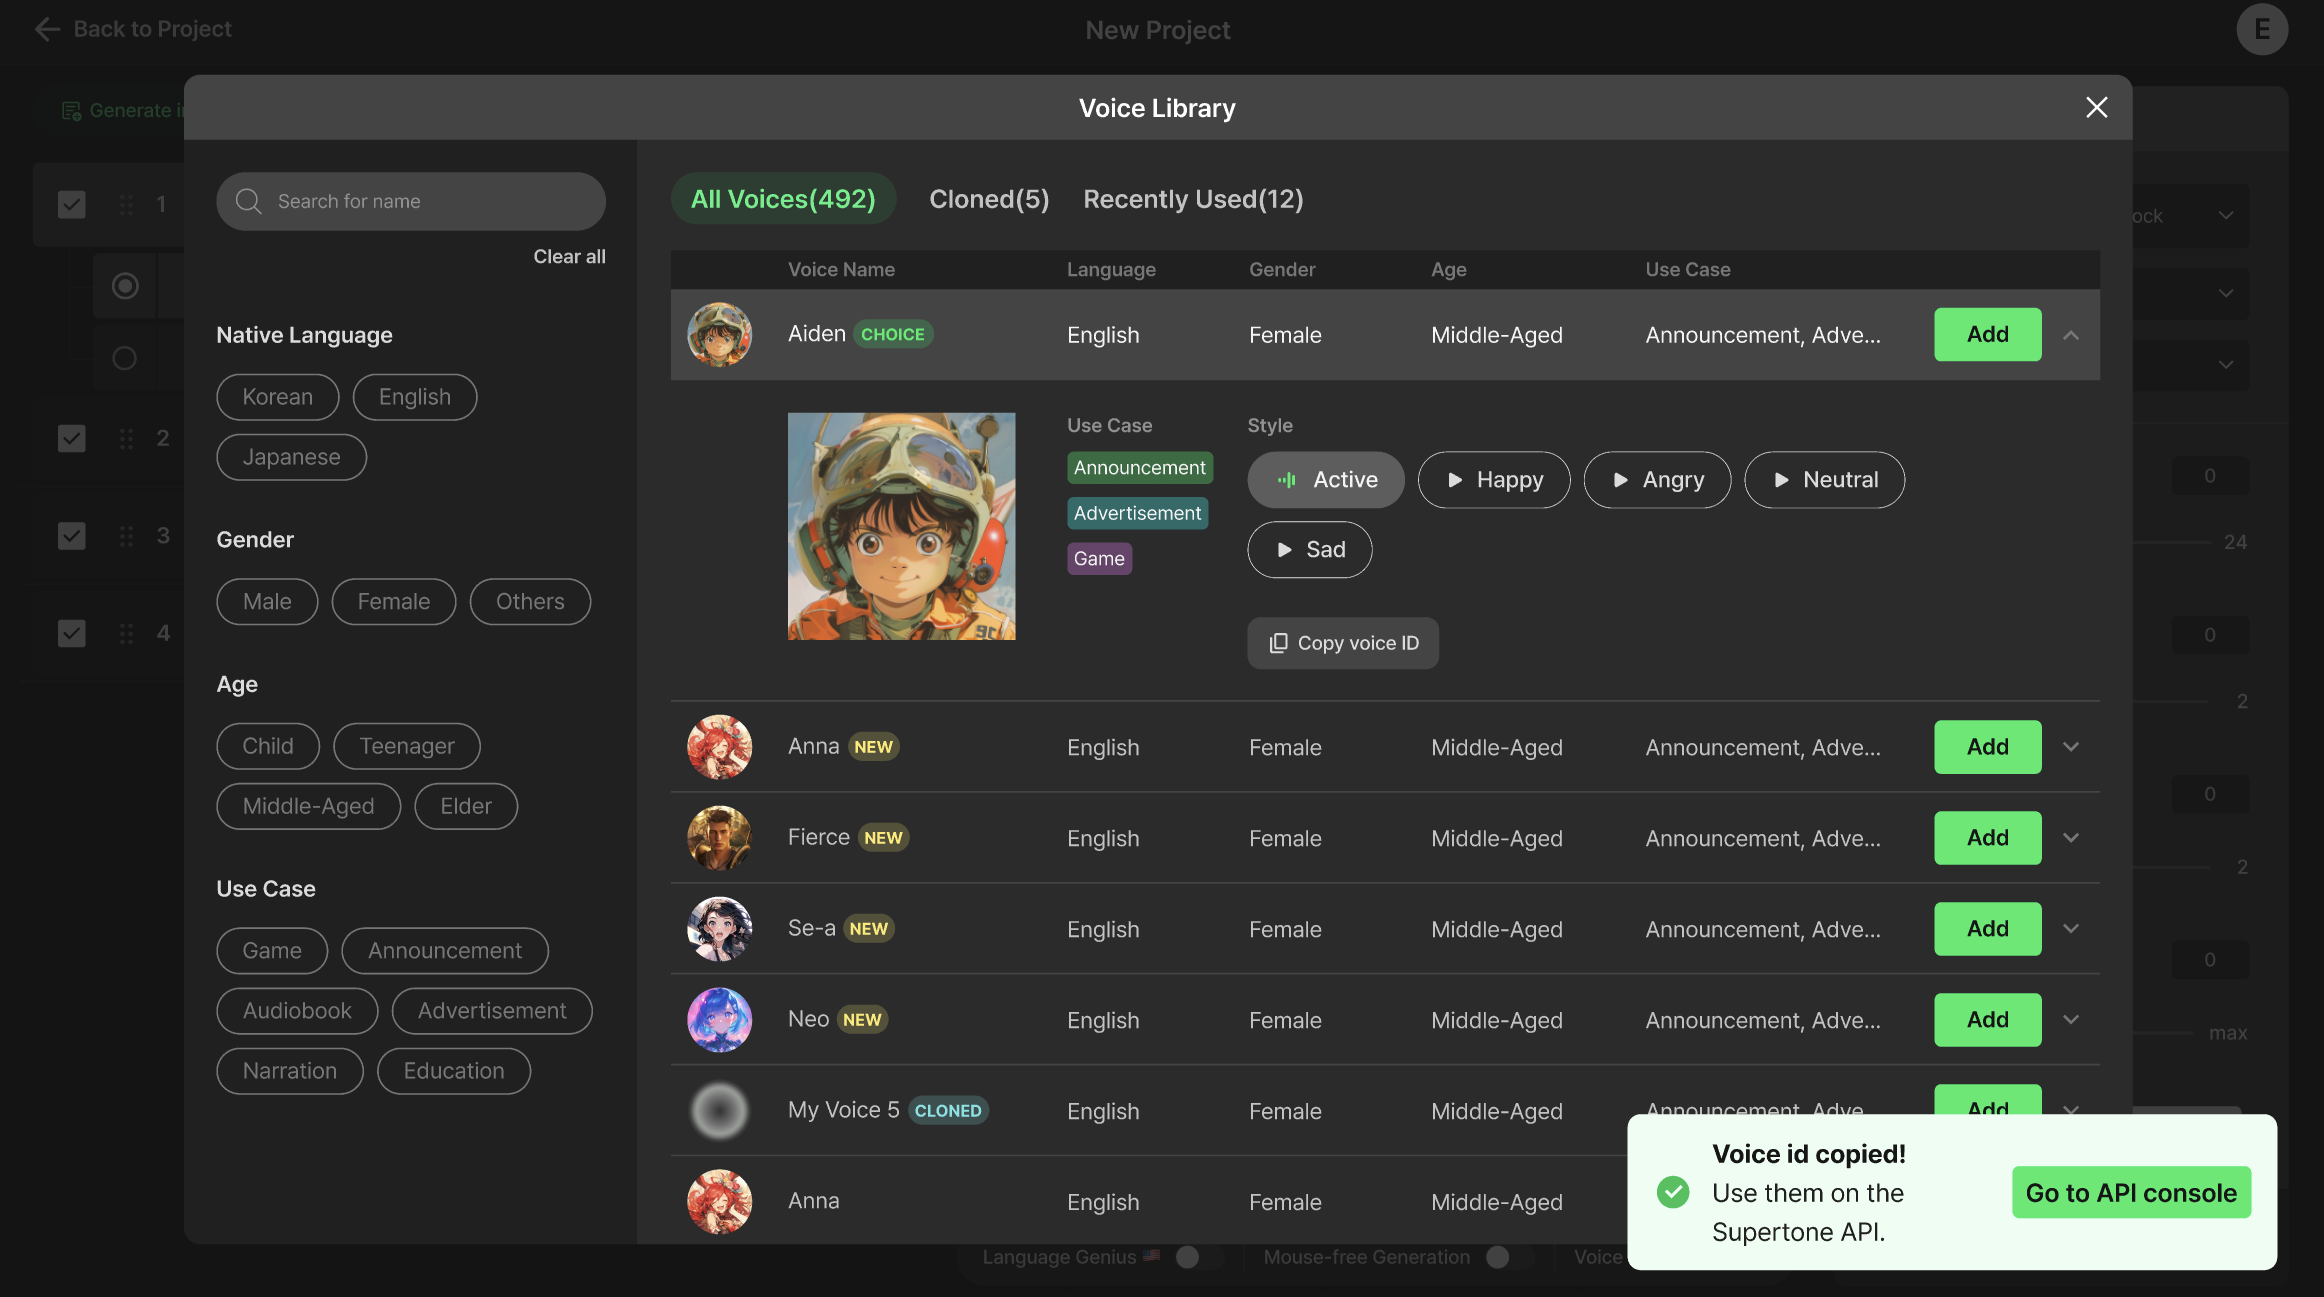Play the Happy style sample
Image resolution: width=2324 pixels, height=1297 pixels.
click(x=1494, y=480)
